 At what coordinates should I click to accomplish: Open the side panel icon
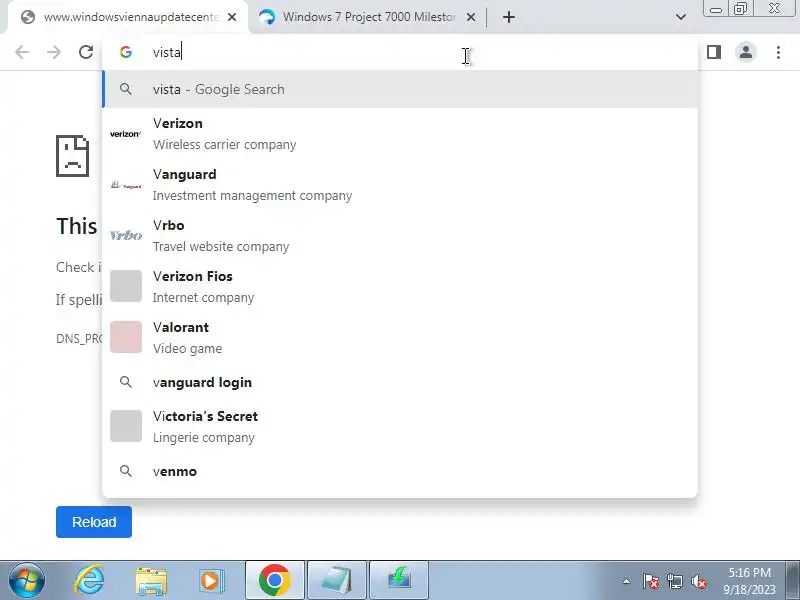click(714, 52)
